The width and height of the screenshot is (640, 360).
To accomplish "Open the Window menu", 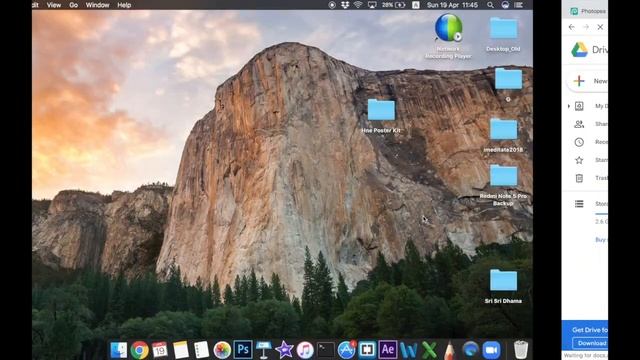I will [97, 5].
